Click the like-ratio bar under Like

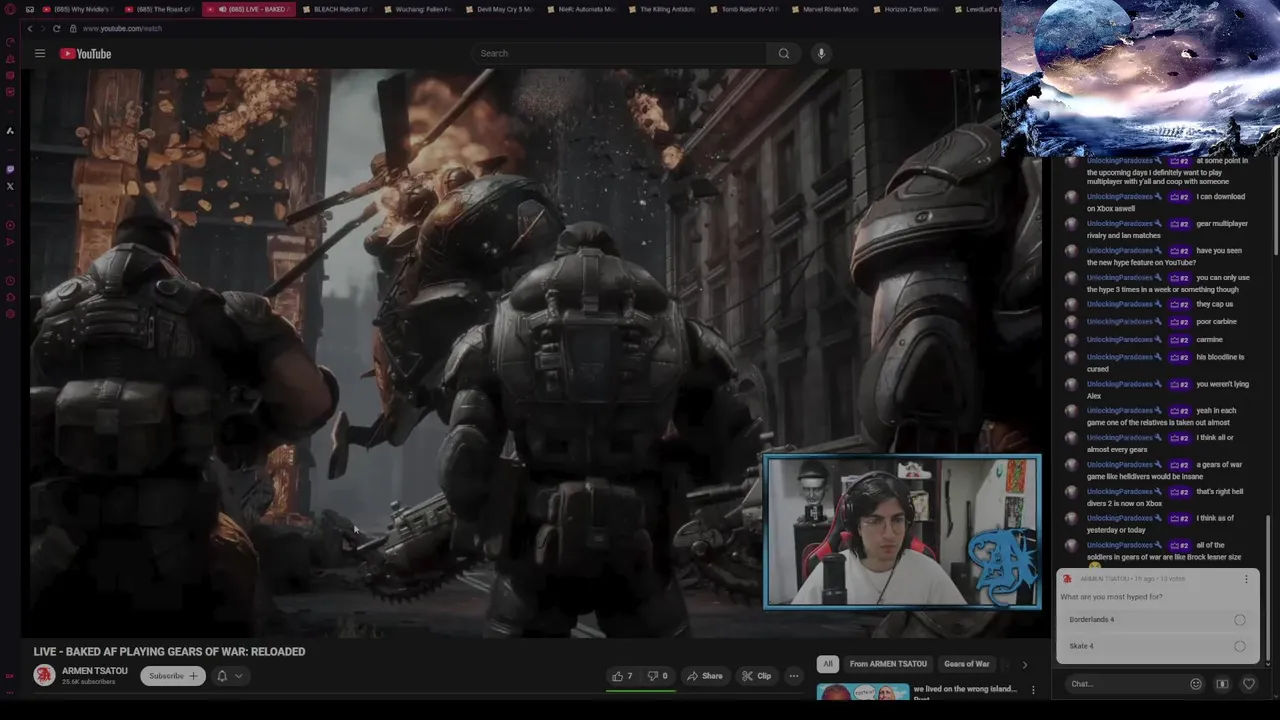[641, 690]
